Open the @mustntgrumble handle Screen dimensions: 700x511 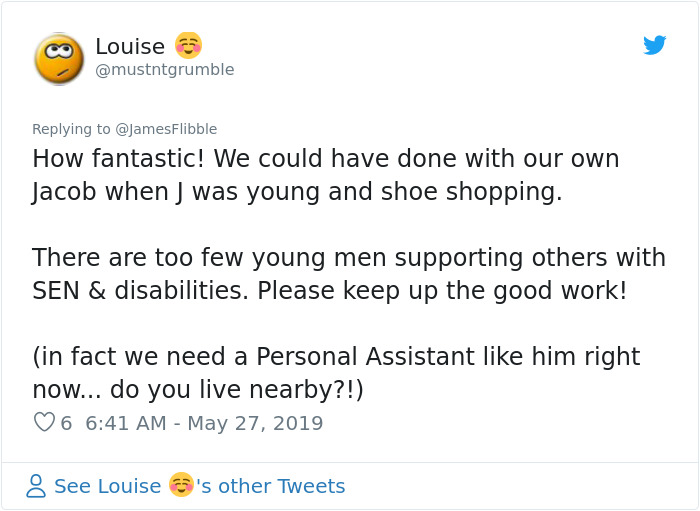[x=164, y=70]
